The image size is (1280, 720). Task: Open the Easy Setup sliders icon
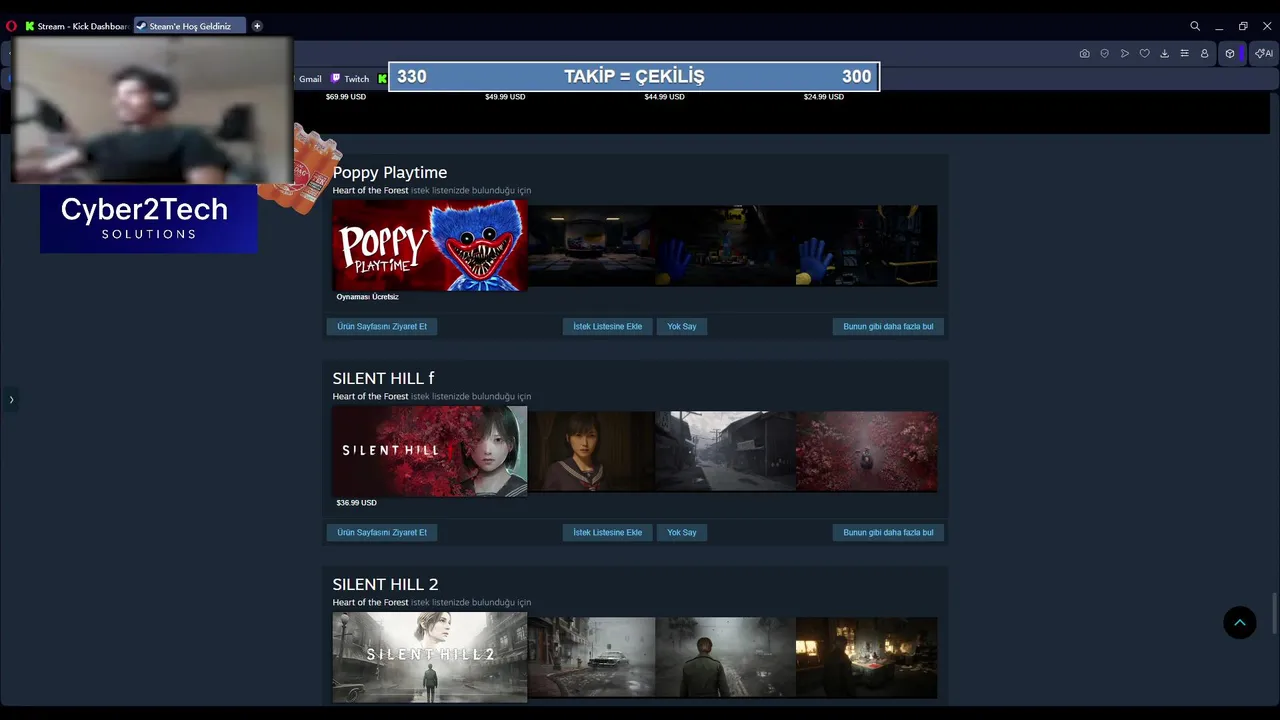1184,53
